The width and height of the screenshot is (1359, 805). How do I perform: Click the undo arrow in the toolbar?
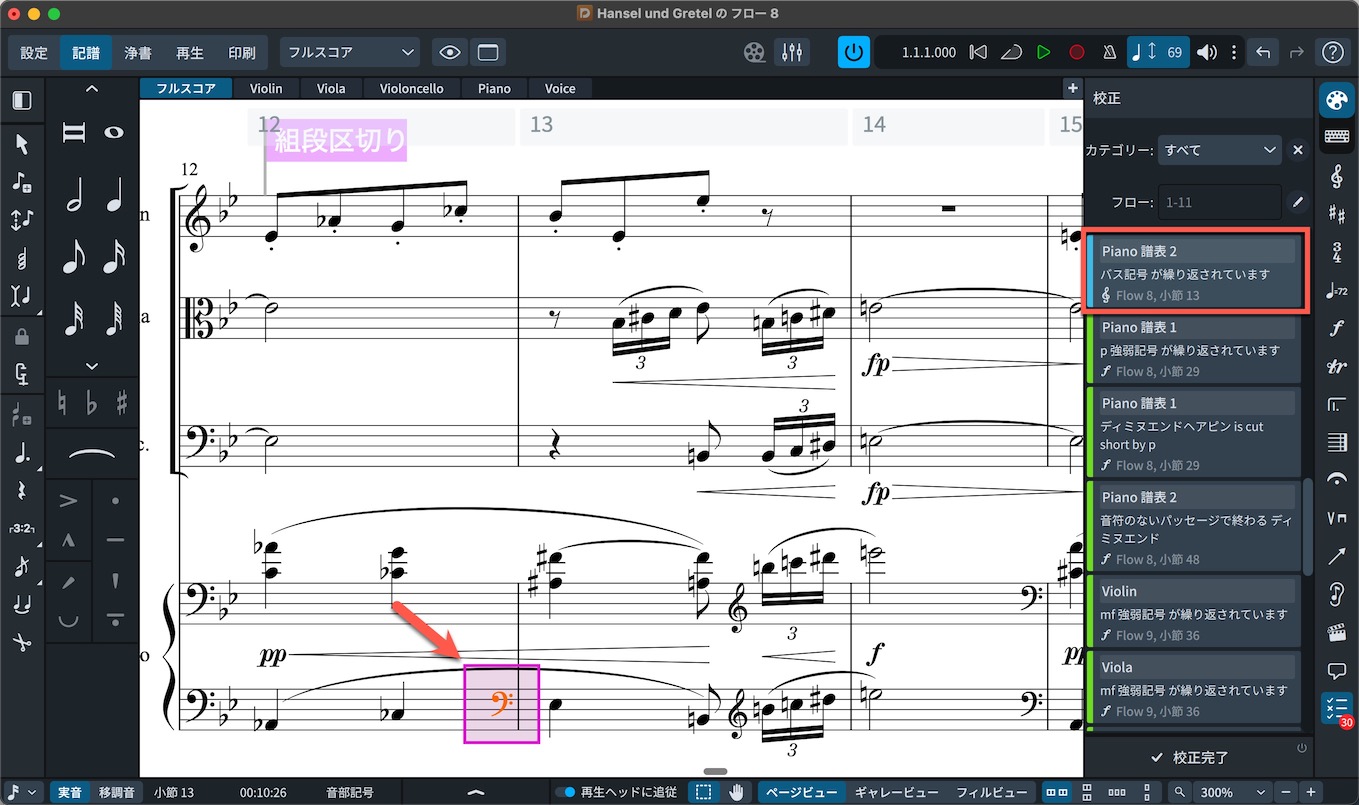1263,52
